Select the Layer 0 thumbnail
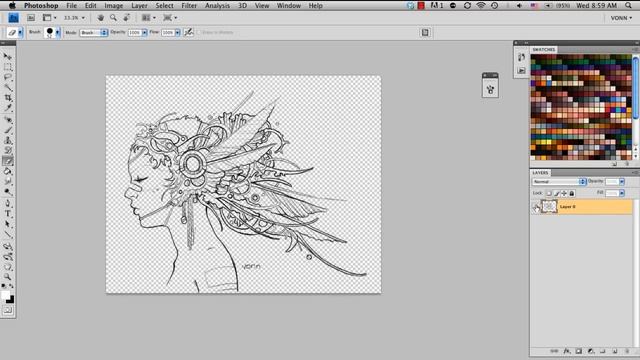This screenshot has height=360, width=640. [x=549, y=207]
